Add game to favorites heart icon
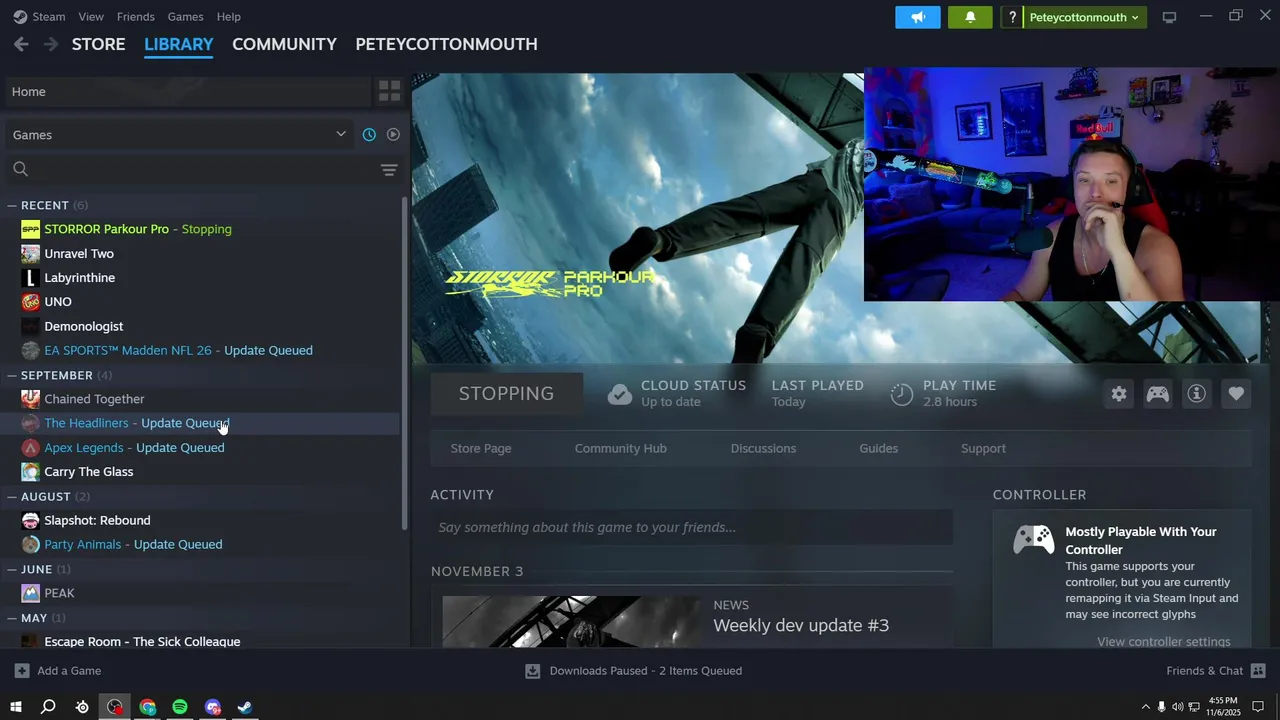This screenshot has width=1280, height=720. 1236,394
